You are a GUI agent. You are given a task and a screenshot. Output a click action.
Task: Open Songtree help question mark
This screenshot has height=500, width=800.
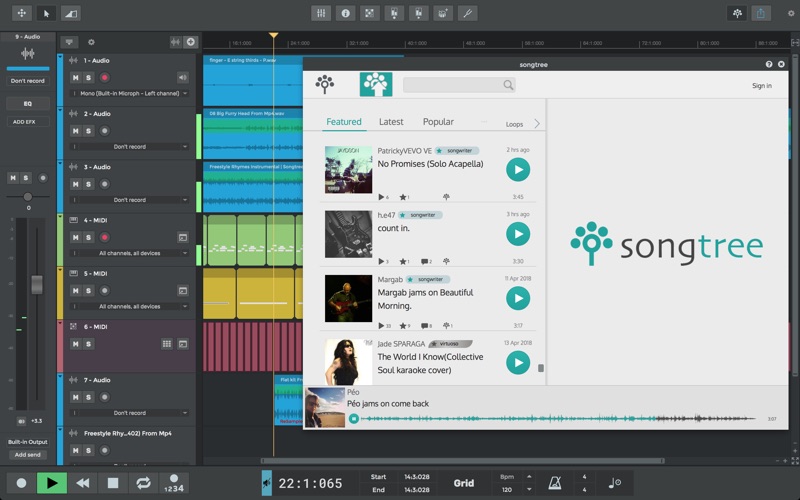coord(769,64)
